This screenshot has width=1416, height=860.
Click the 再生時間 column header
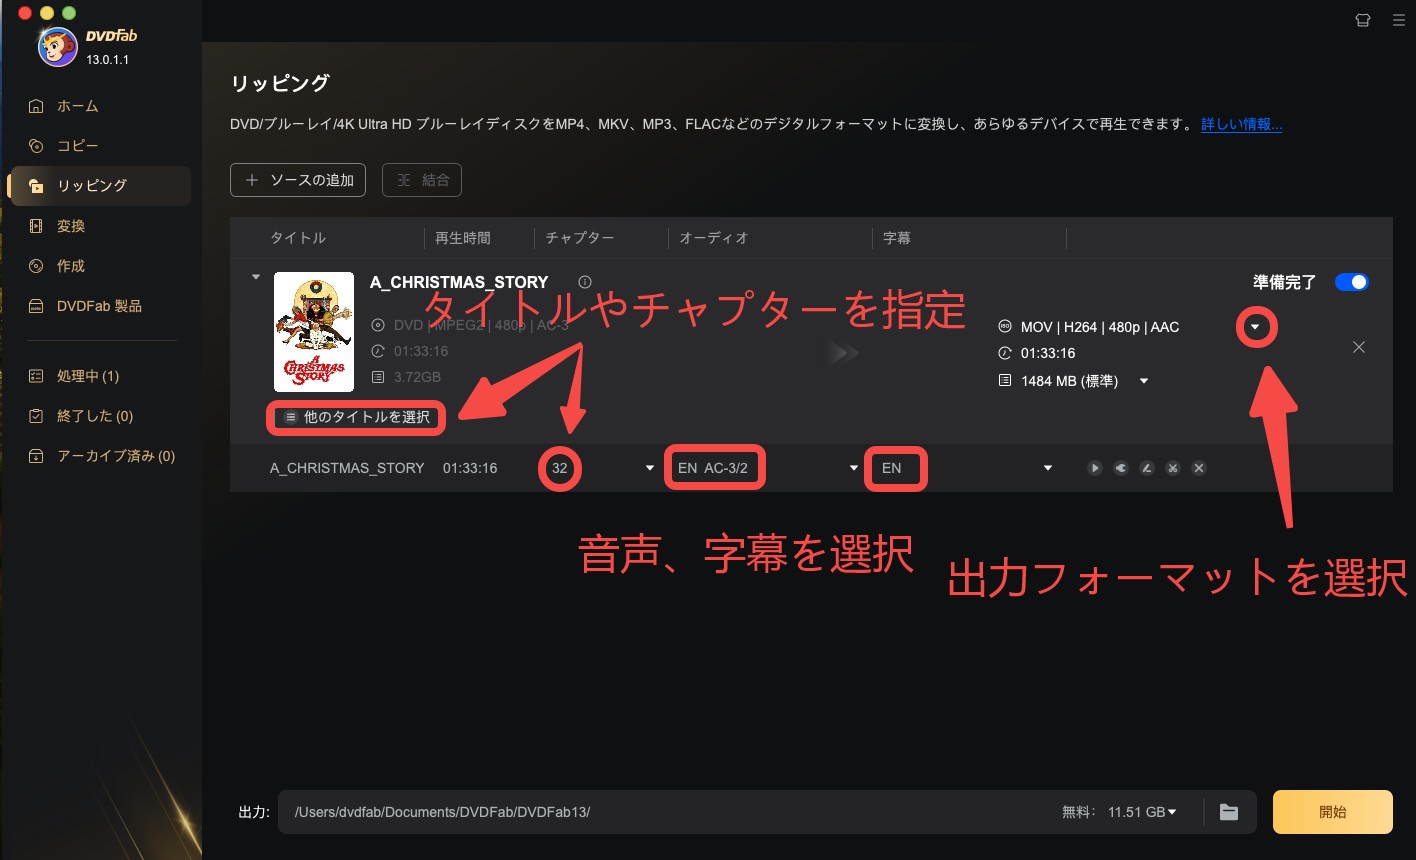pos(463,238)
